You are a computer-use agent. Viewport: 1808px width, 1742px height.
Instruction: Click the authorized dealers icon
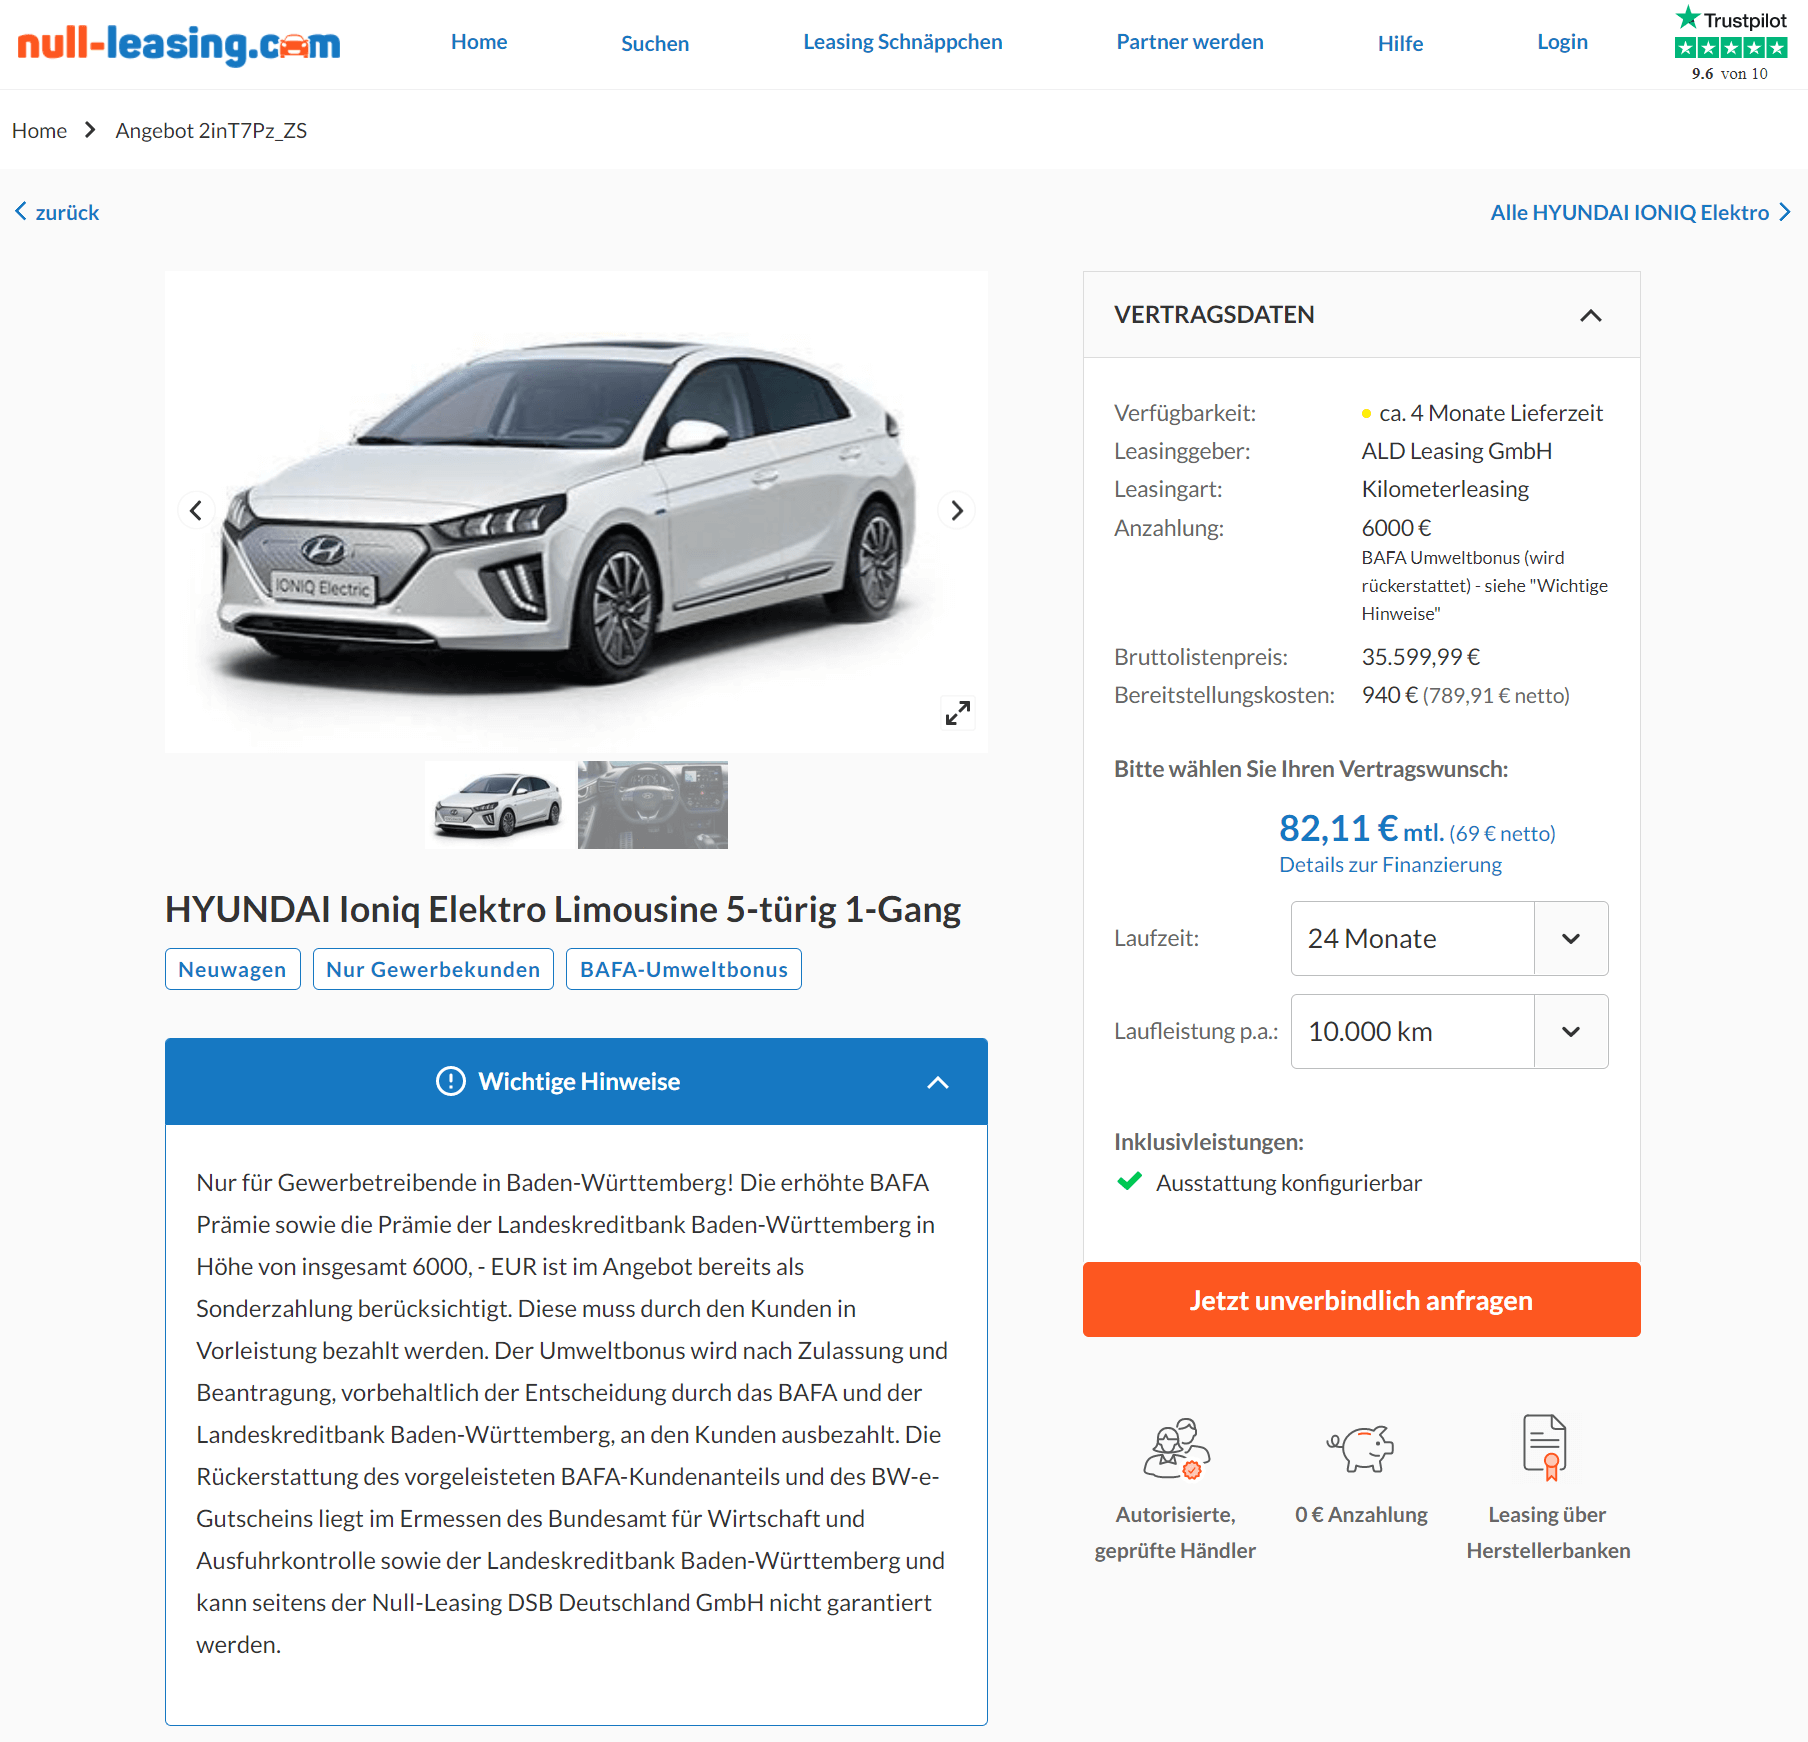click(1176, 1448)
